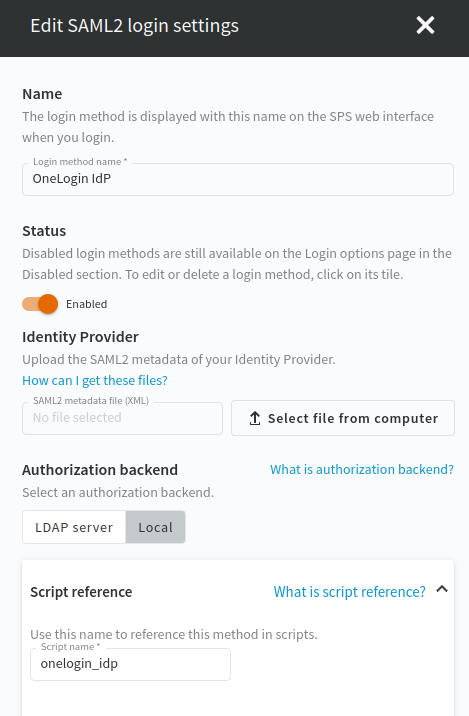469x716 pixels.
Task: Close the Edit SAML2 login settings panel
Action: coord(425,26)
